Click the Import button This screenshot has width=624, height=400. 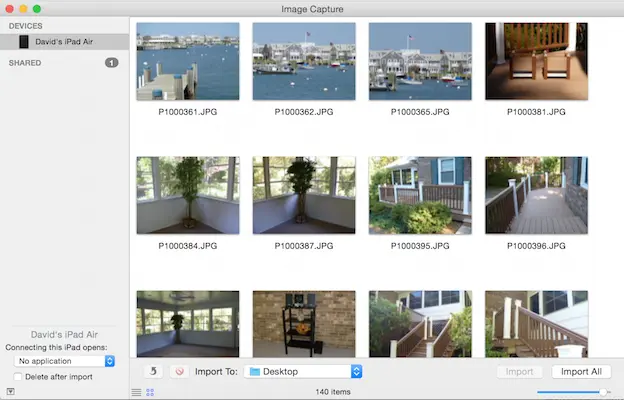click(x=519, y=371)
